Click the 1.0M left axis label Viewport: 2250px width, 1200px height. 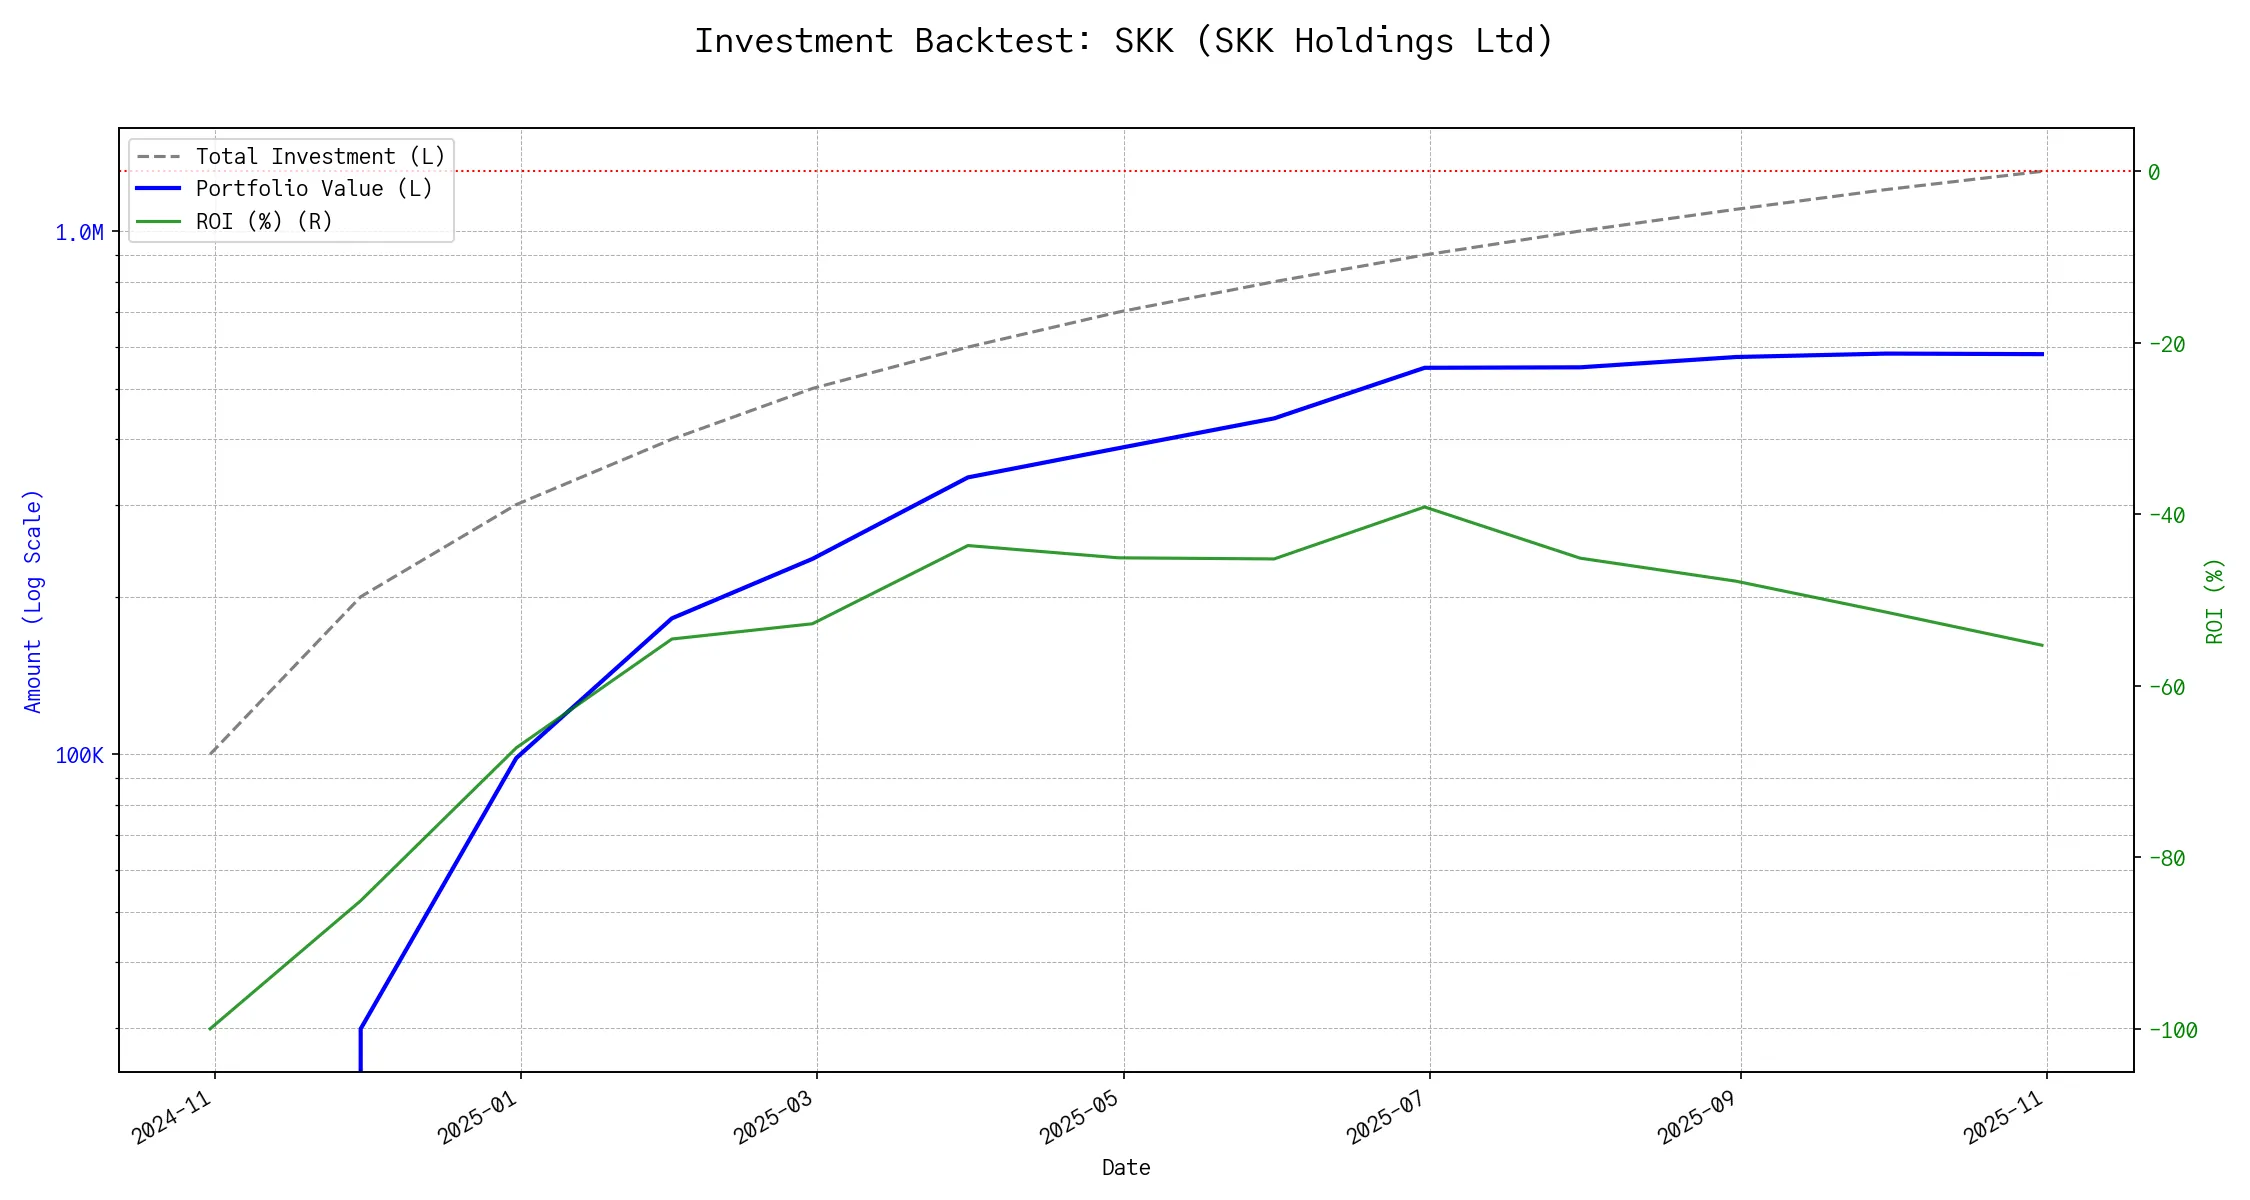tap(79, 233)
